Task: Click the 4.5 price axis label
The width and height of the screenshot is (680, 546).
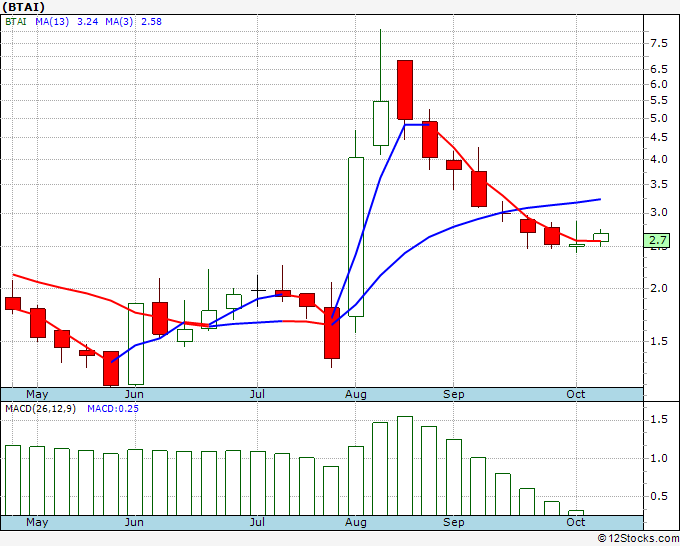Action: point(659,138)
